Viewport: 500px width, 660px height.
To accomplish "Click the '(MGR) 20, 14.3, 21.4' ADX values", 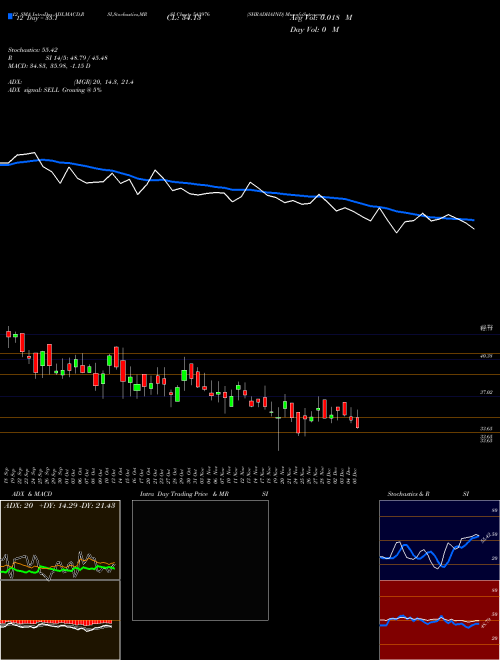I will click(x=103, y=82).
